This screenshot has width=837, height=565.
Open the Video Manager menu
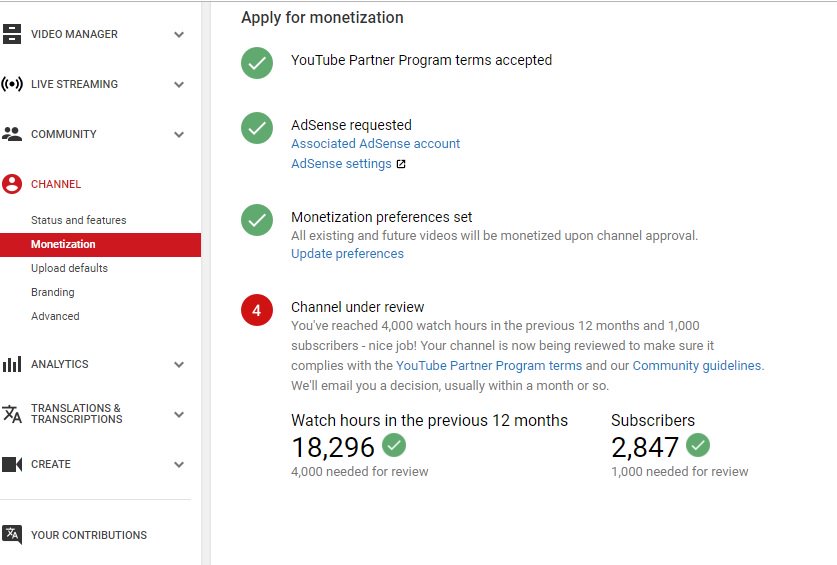(x=74, y=34)
